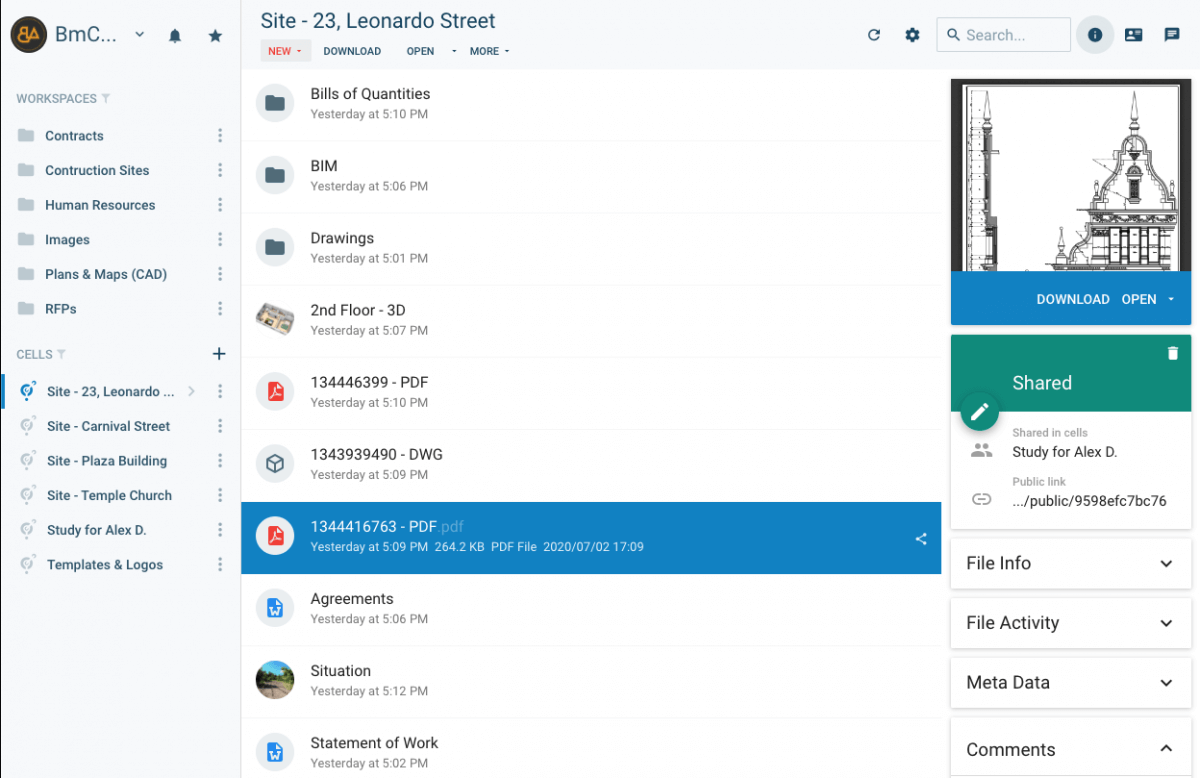This screenshot has height=778, width=1200.
Task: Click the share icon on selected PDF
Action: (x=921, y=539)
